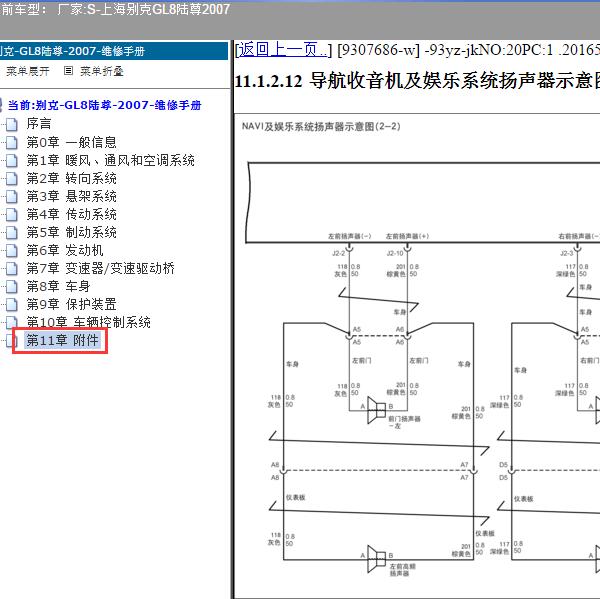Click page icon next to 第9章
The width and height of the screenshot is (600, 599).
click(12, 304)
